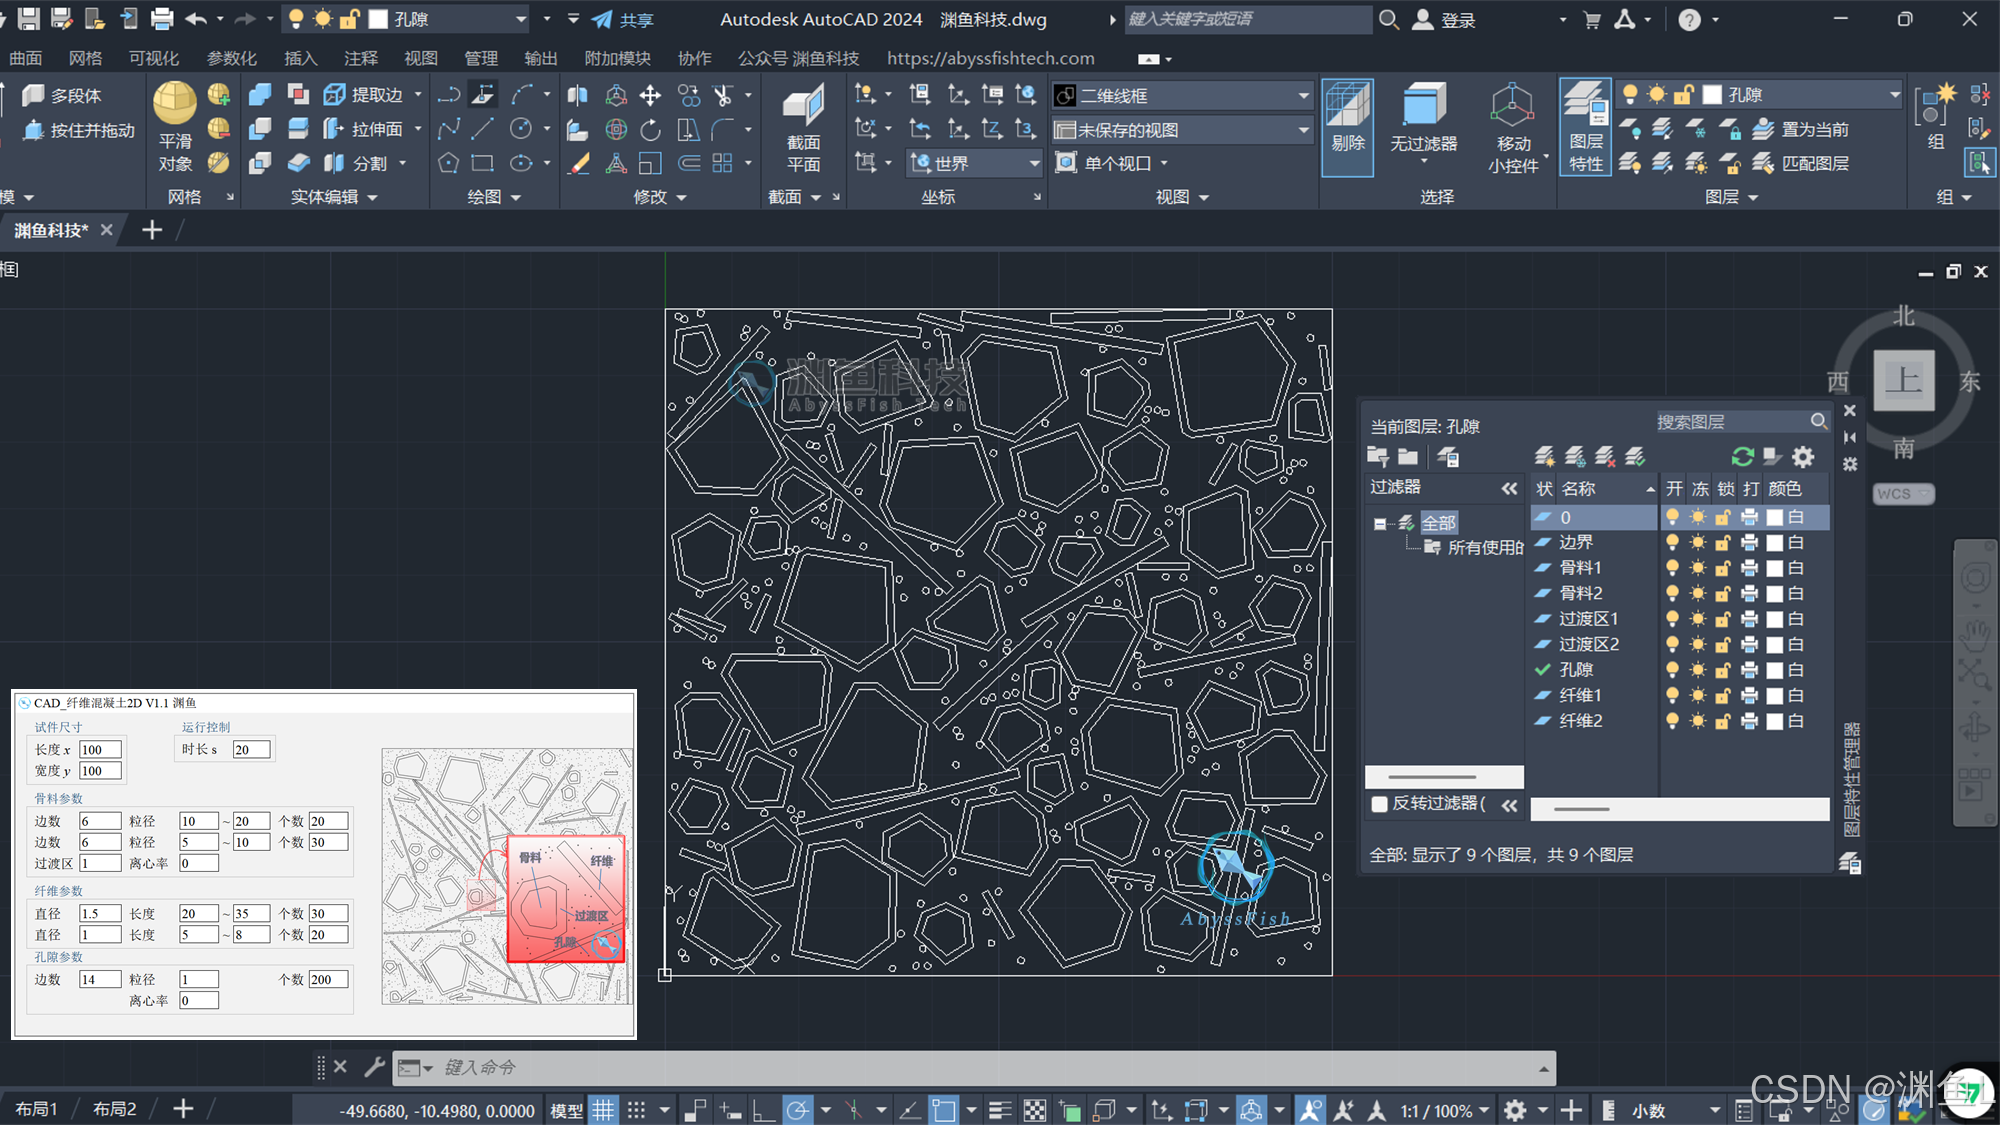Viewport: 2000px width, 1125px height.
Task: Open the 二维线框 visual style dropdown
Action: pos(1303,96)
